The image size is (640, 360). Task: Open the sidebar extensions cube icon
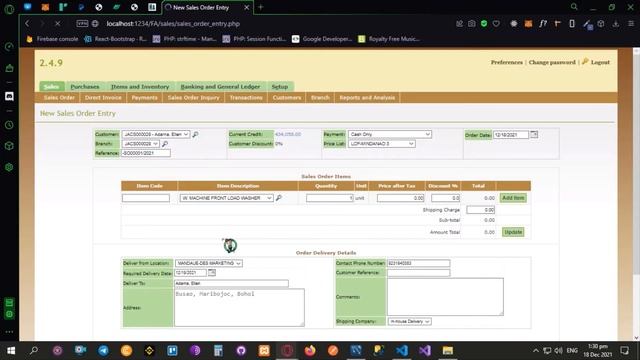click(x=9, y=146)
